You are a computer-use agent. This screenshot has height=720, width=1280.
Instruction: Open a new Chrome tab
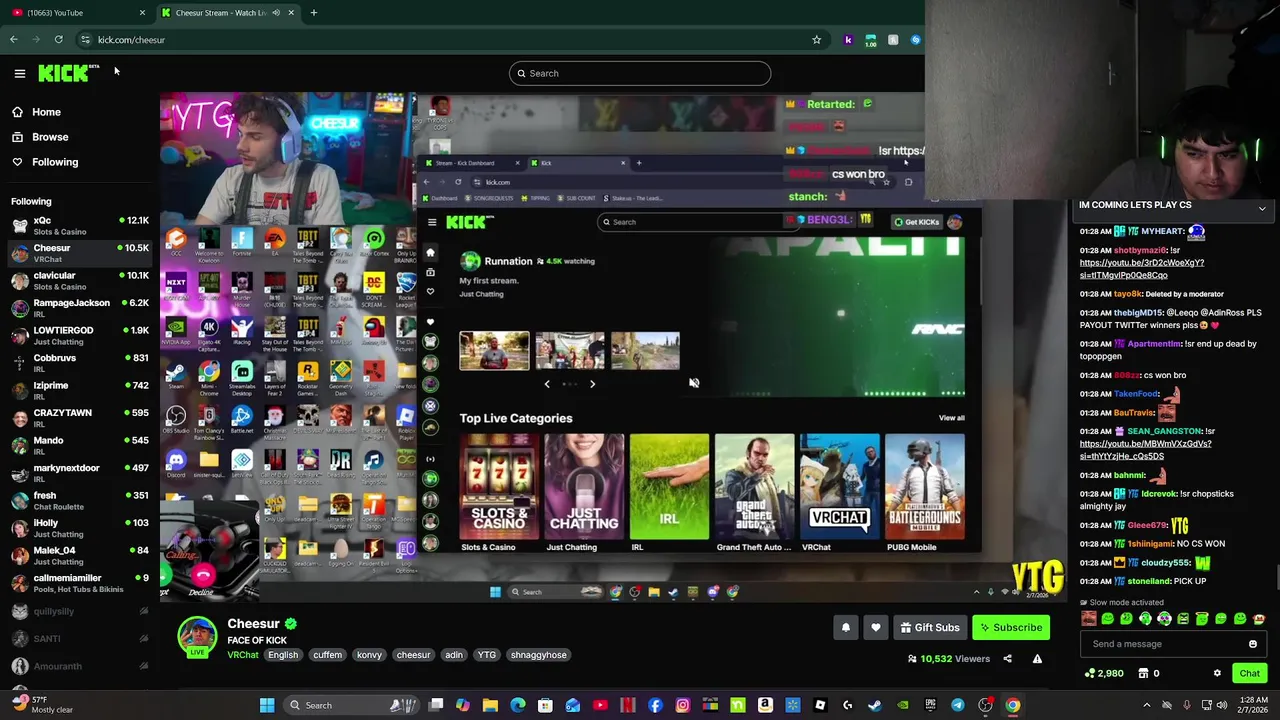(x=314, y=13)
